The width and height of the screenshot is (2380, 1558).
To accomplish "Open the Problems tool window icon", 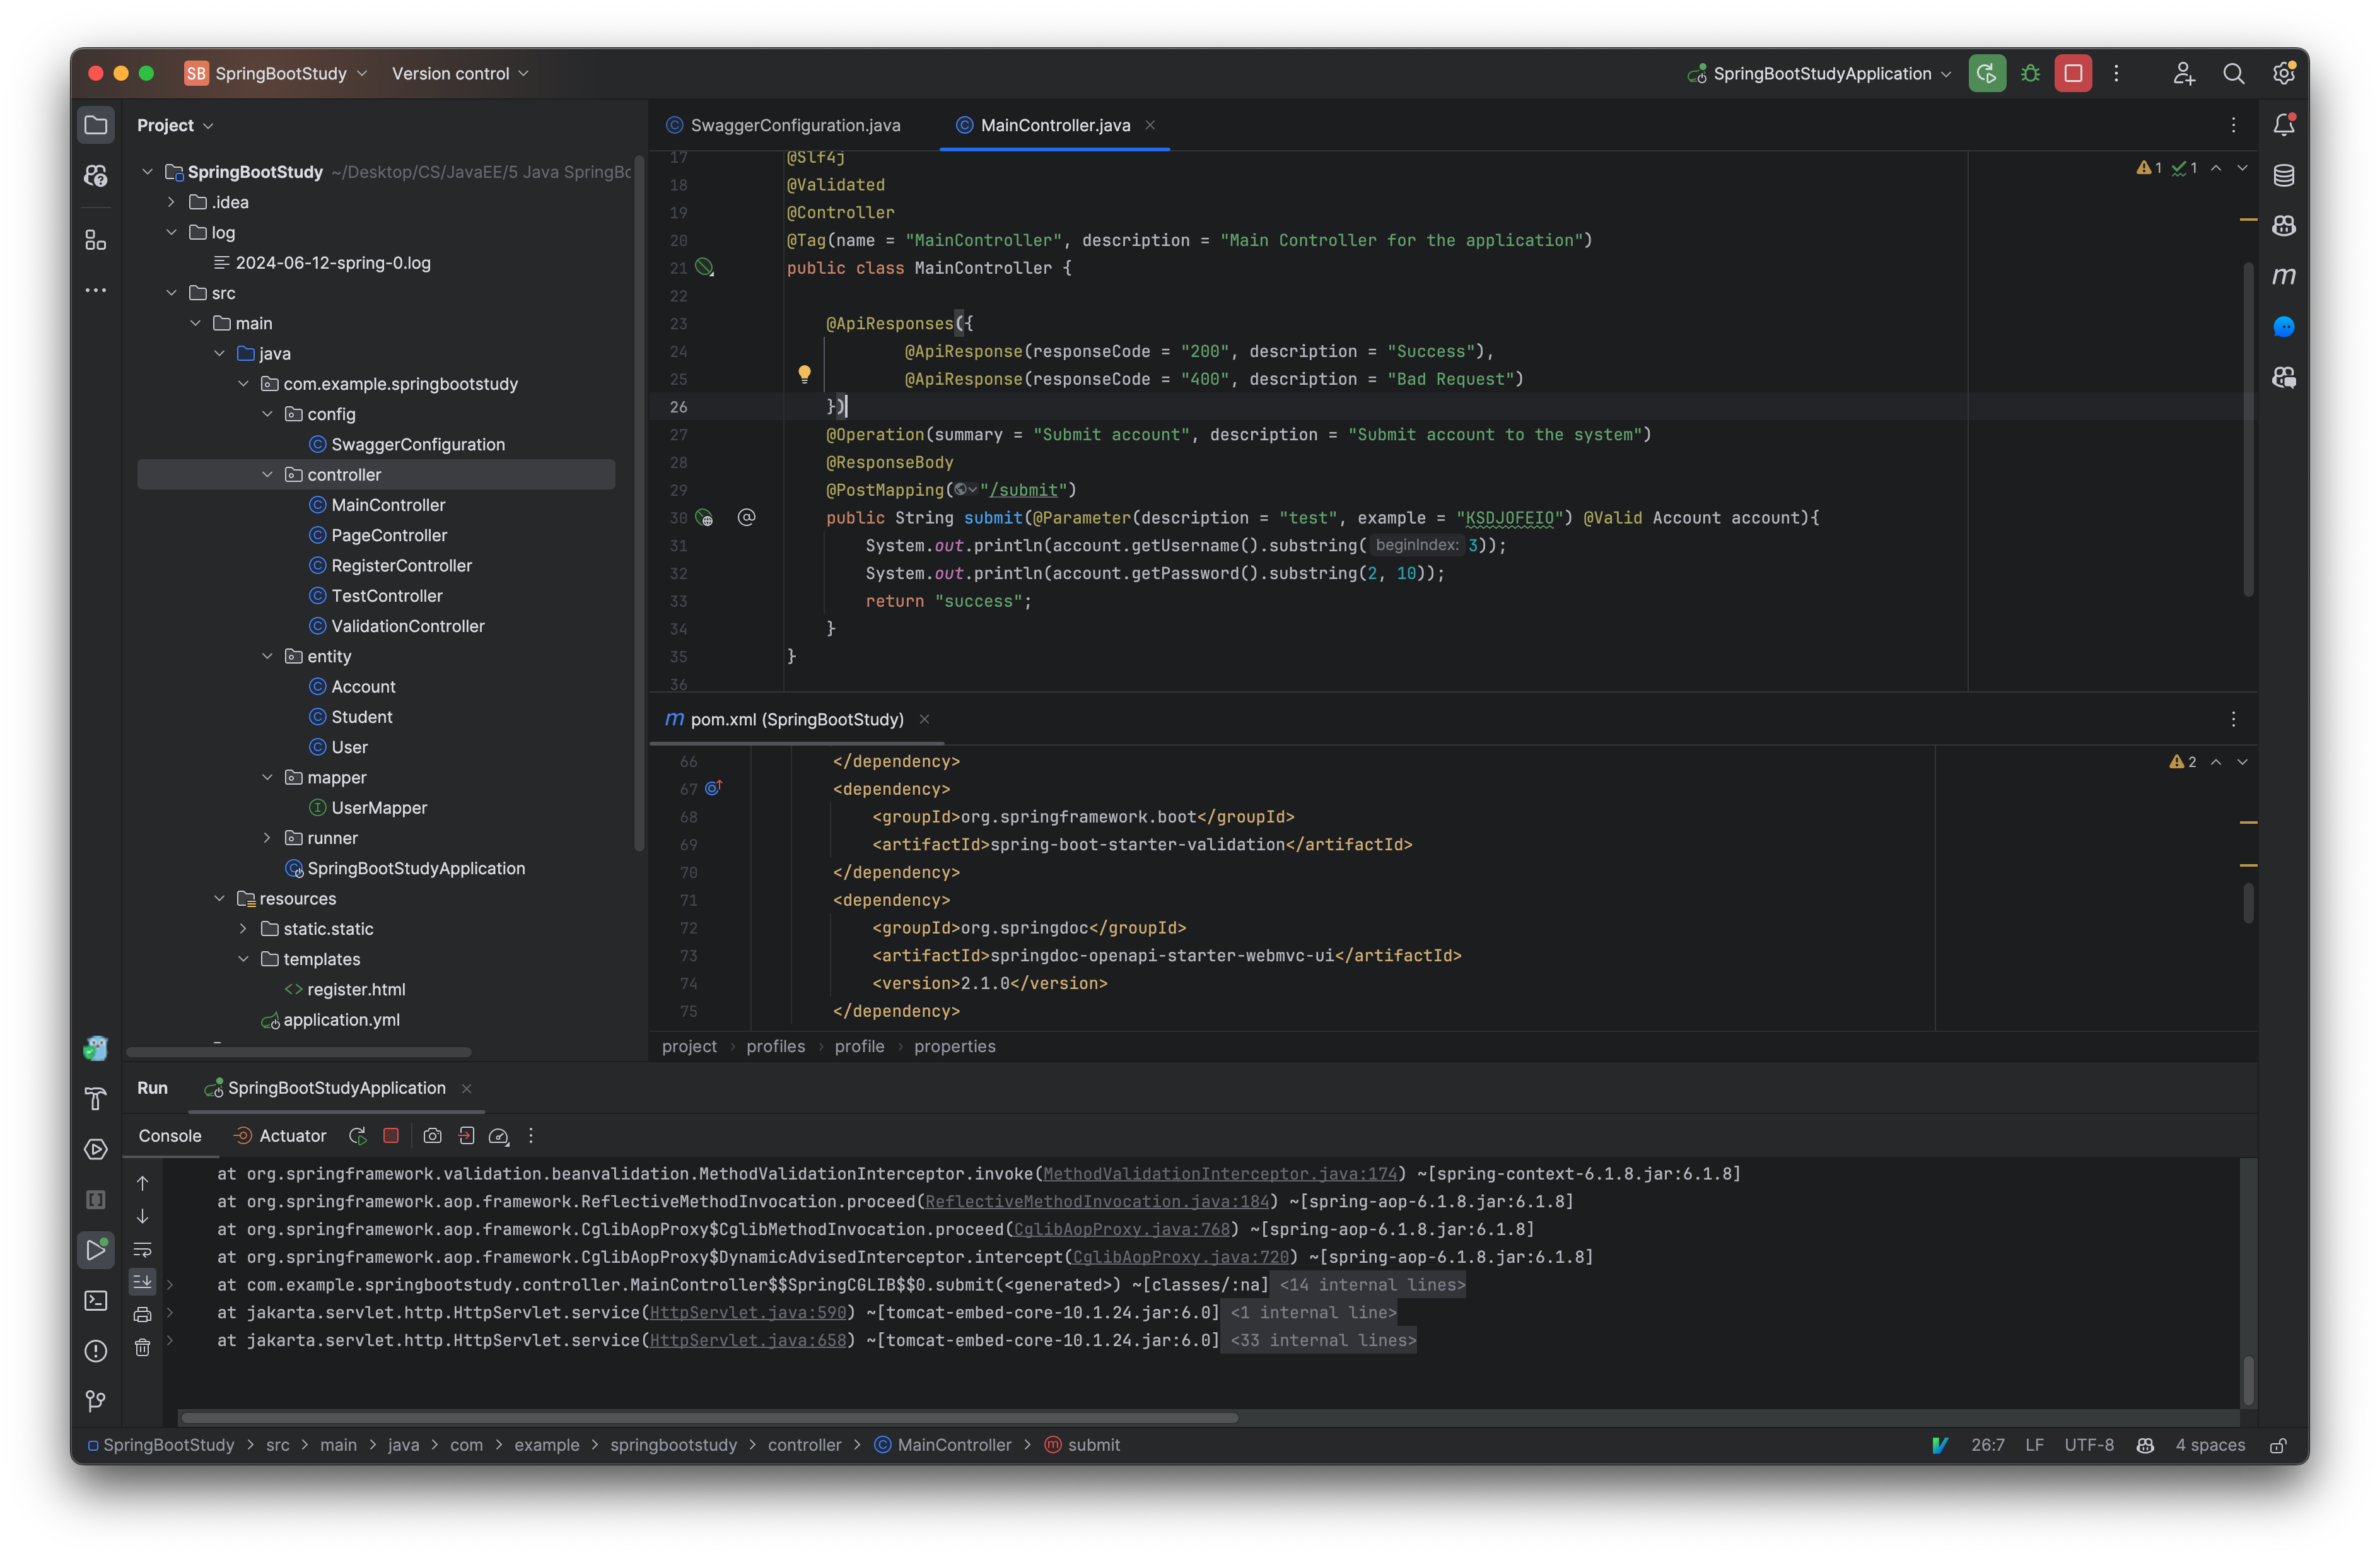I will tap(96, 1351).
